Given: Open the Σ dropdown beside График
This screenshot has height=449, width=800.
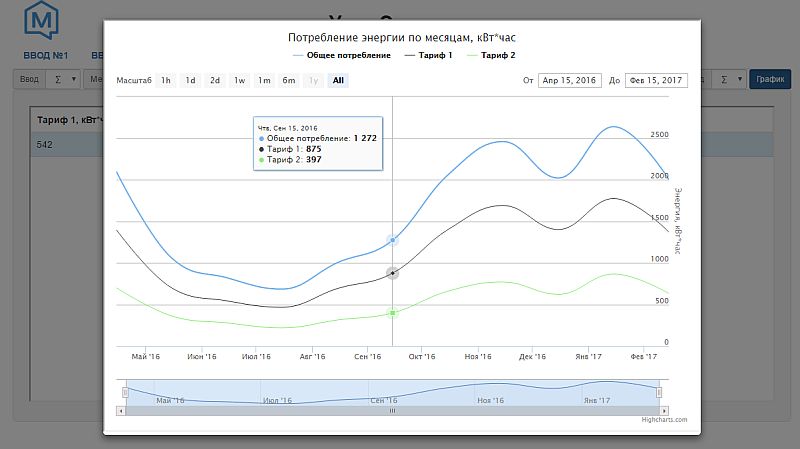Looking at the screenshot, I should coord(732,79).
